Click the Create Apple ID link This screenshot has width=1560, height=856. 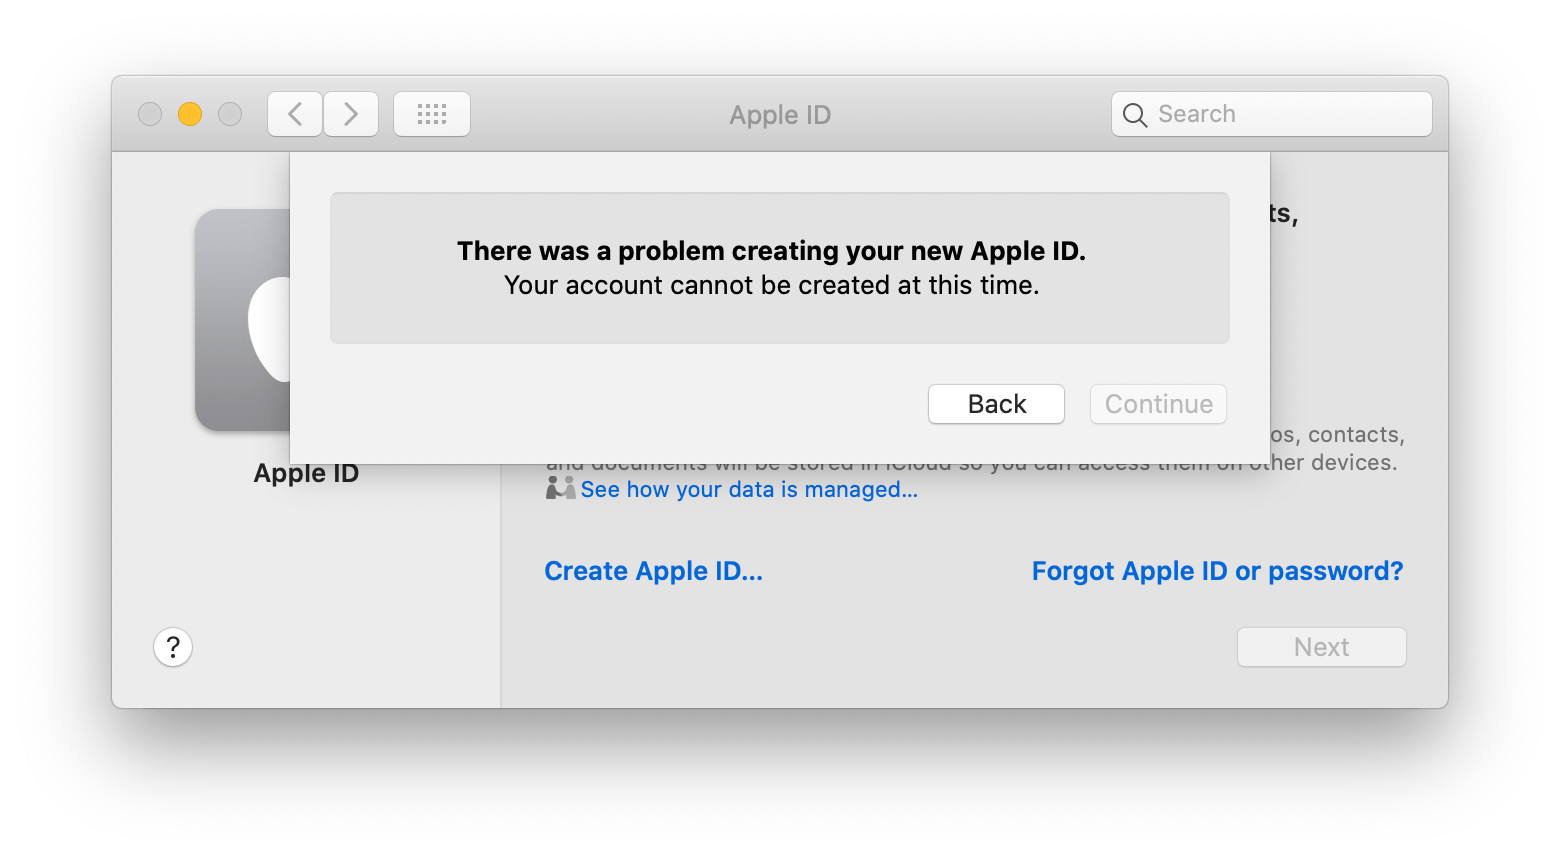click(x=653, y=571)
